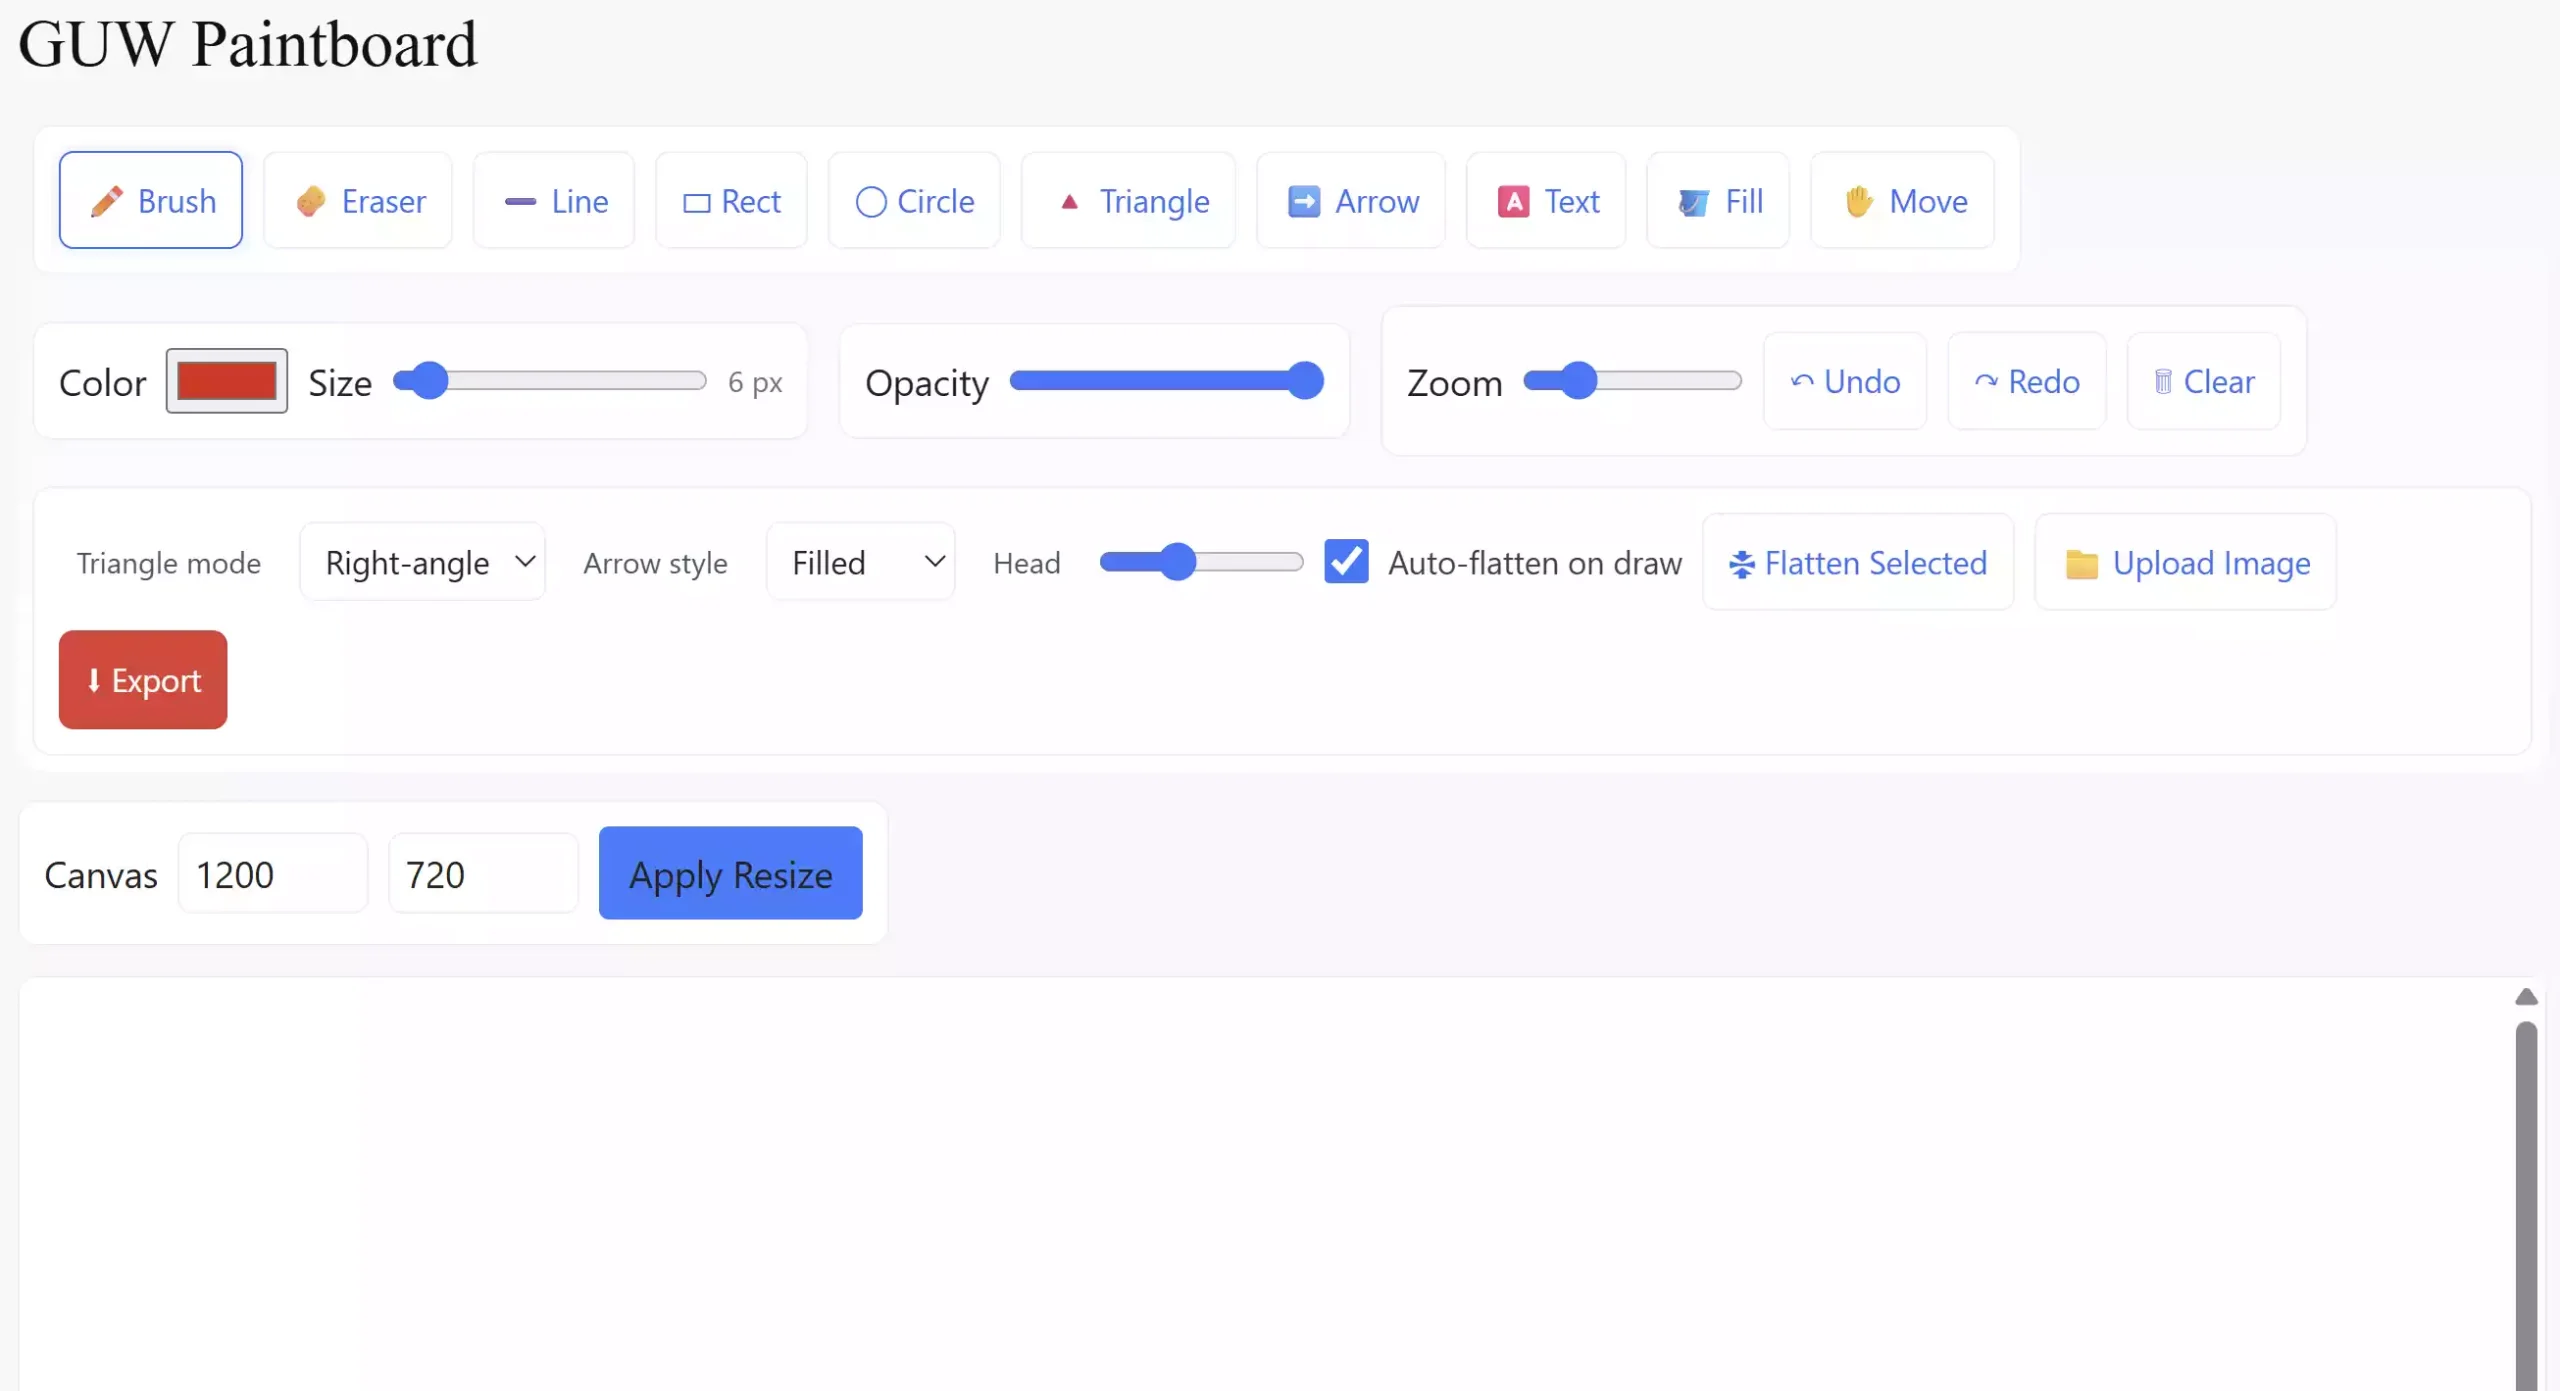Viewport: 2560px width, 1391px height.
Task: Activate the Fill bucket tool
Action: click(x=1718, y=201)
